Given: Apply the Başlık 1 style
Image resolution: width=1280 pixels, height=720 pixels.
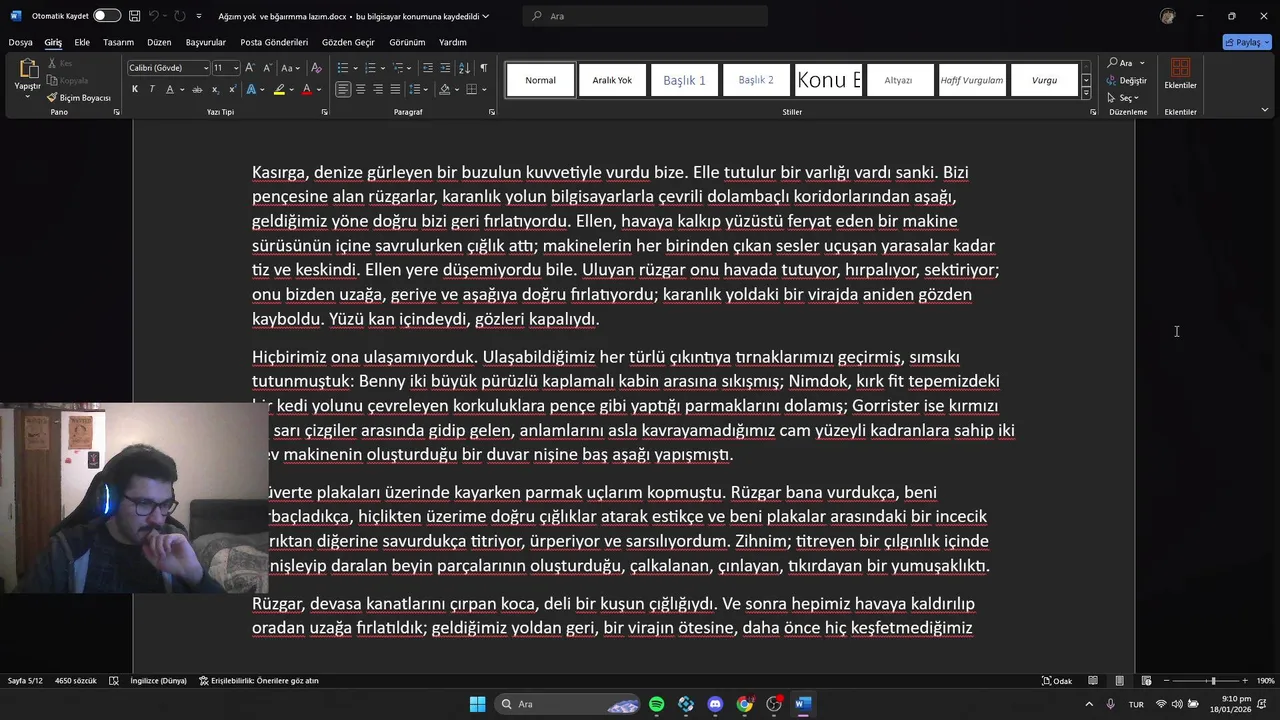Looking at the screenshot, I should [684, 80].
